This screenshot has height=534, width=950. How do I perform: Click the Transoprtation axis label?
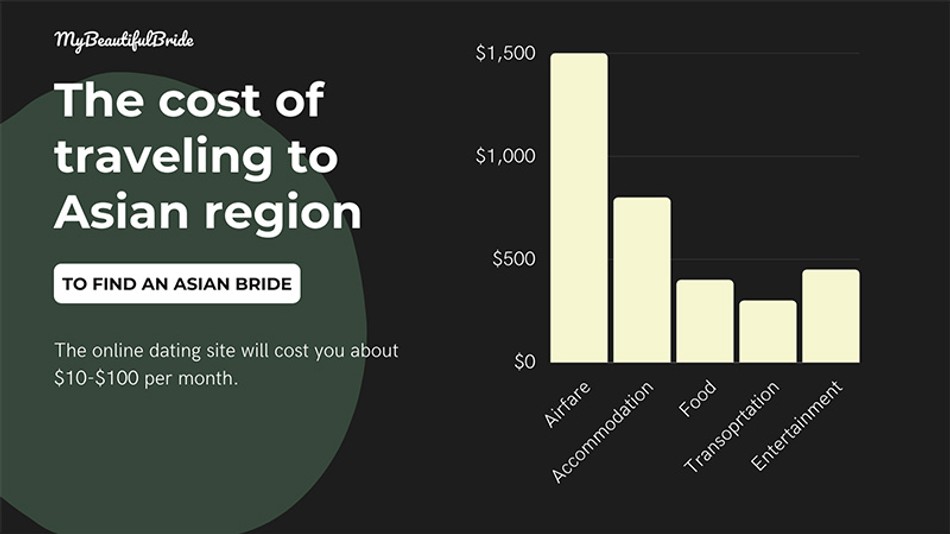click(731, 427)
